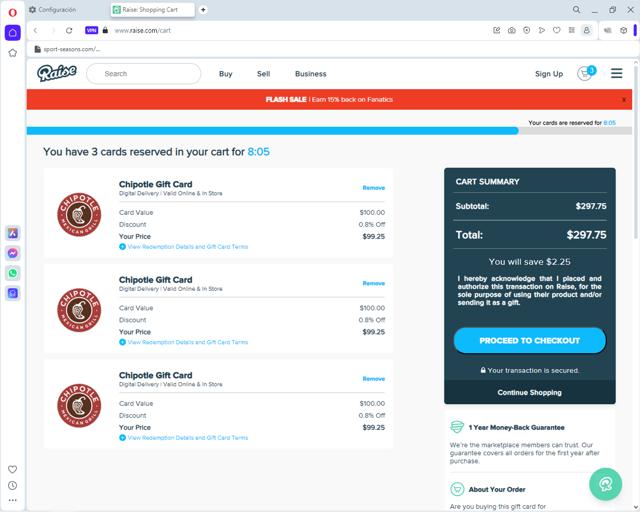Reload the page

[69, 31]
